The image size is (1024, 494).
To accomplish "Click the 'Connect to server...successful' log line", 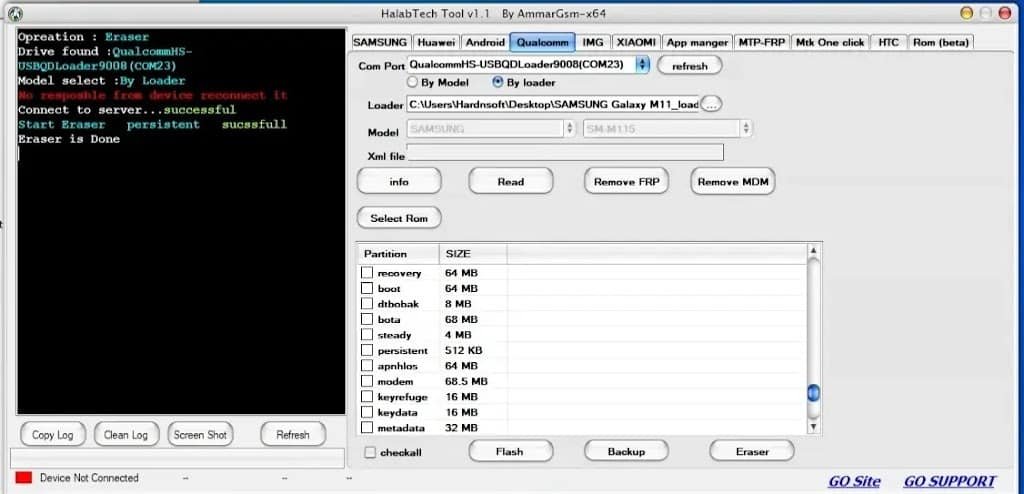I will pos(127,110).
